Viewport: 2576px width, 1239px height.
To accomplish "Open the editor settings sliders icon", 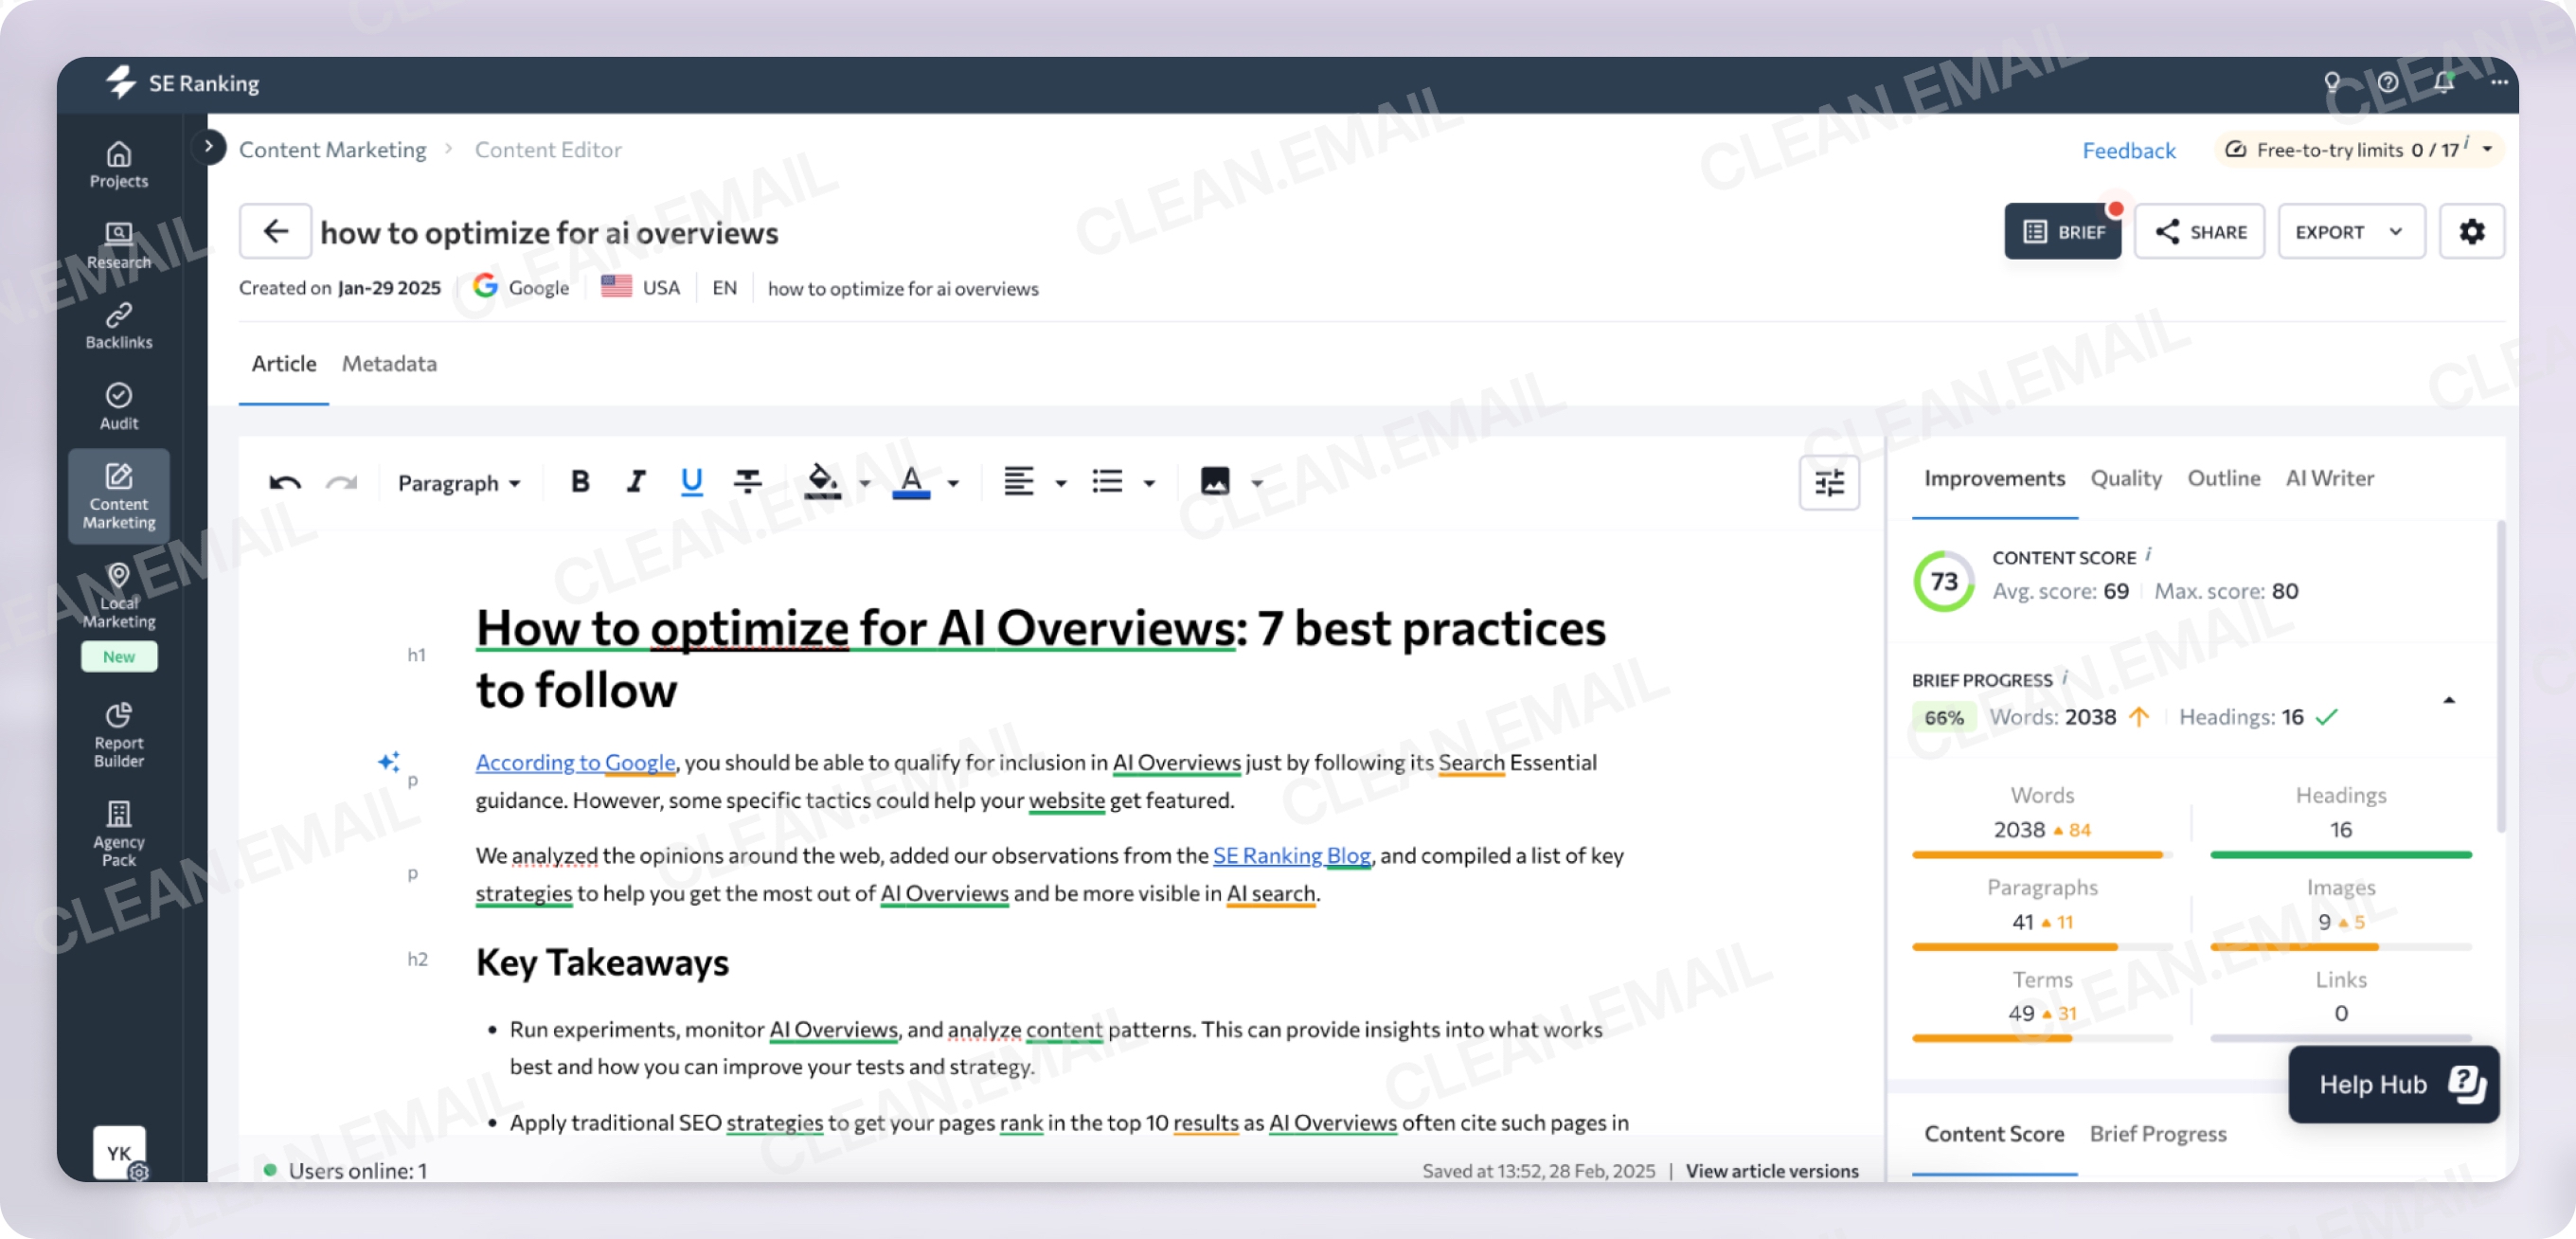I will [1829, 483].
